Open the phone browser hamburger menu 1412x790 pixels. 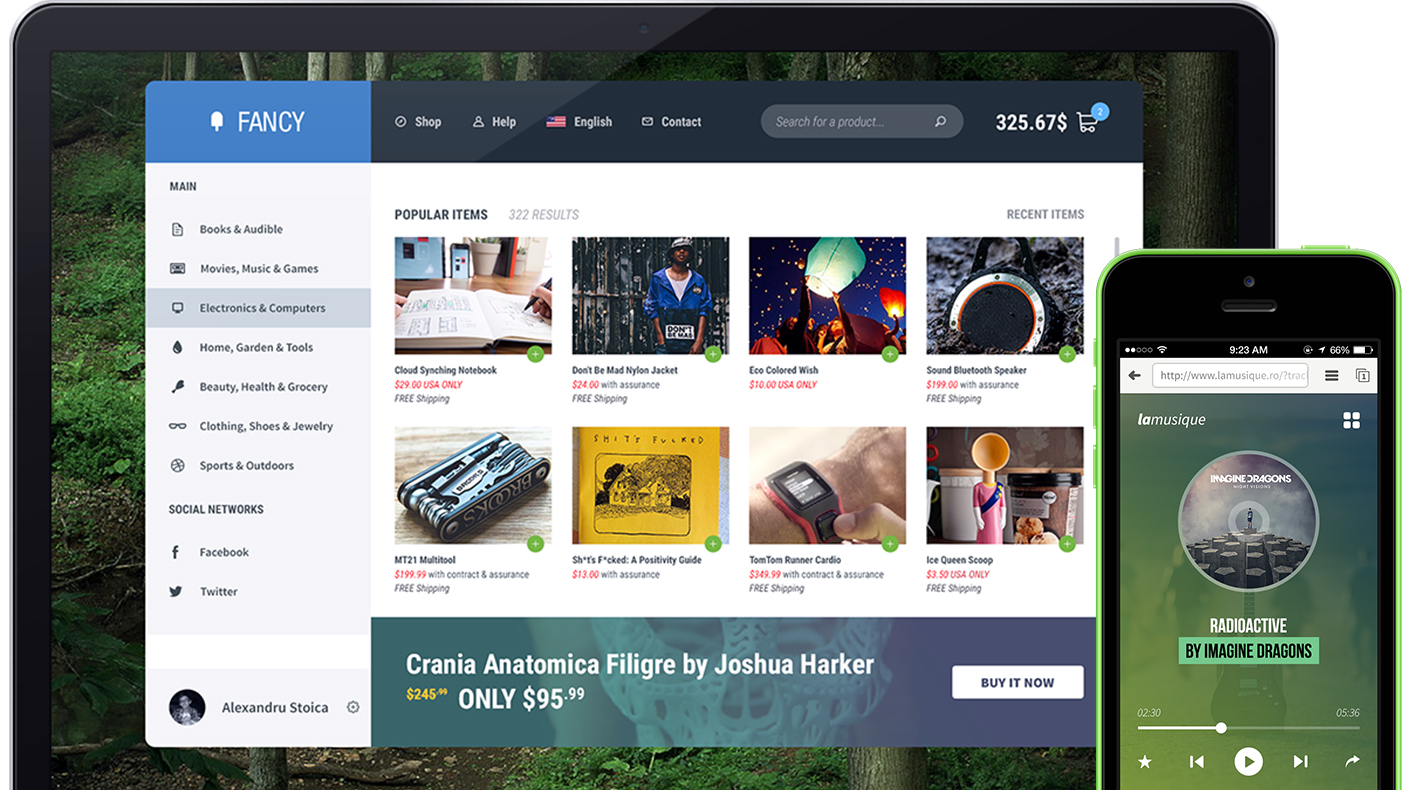[x=1331, y=376]
